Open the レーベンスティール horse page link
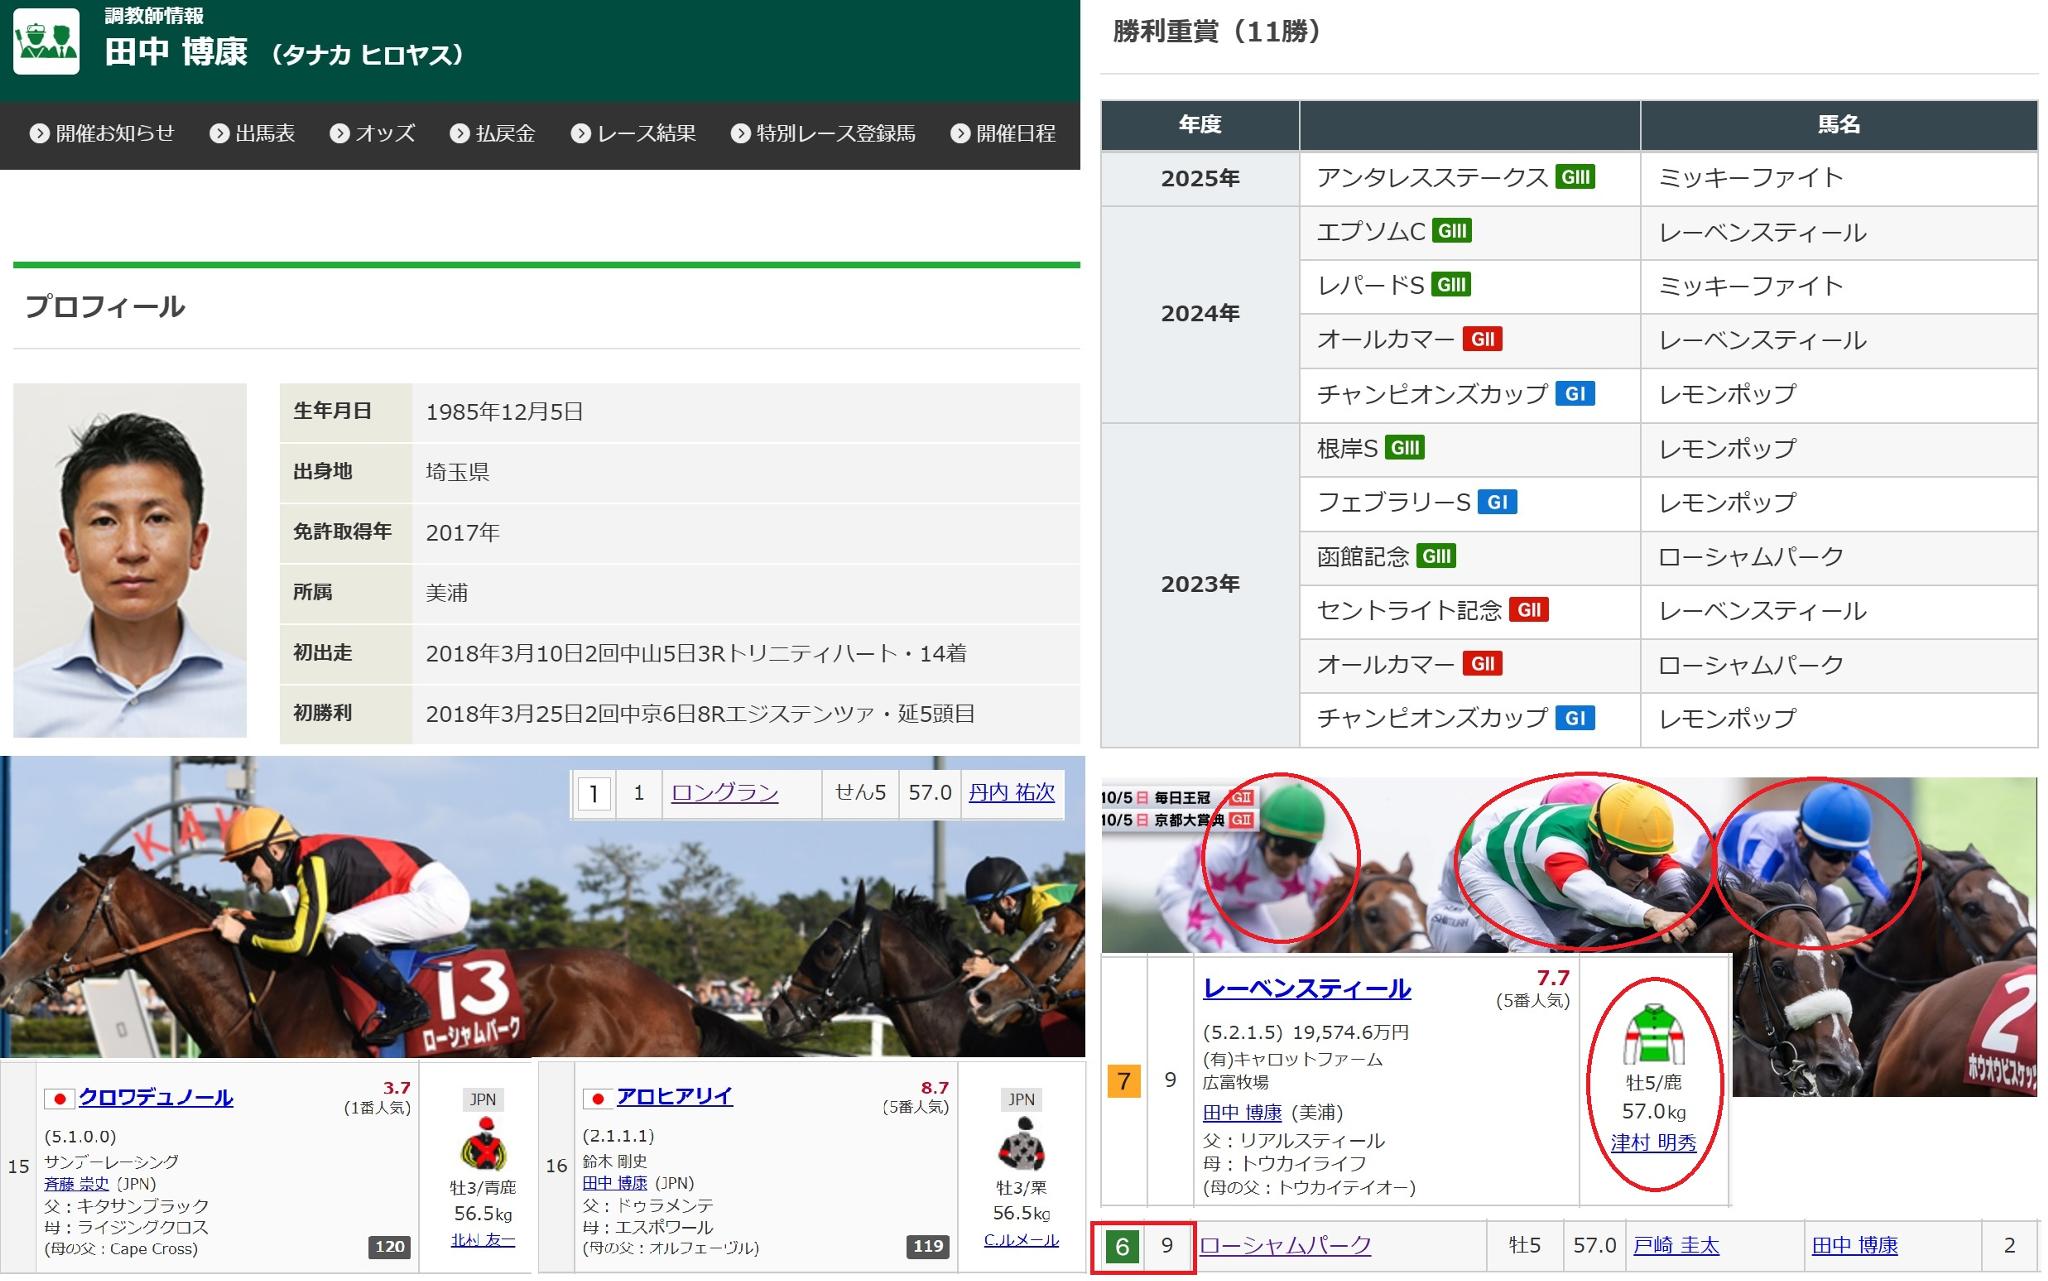Image resolution: width=2048 pixels, height=1281 pixels. point(1306,989)
